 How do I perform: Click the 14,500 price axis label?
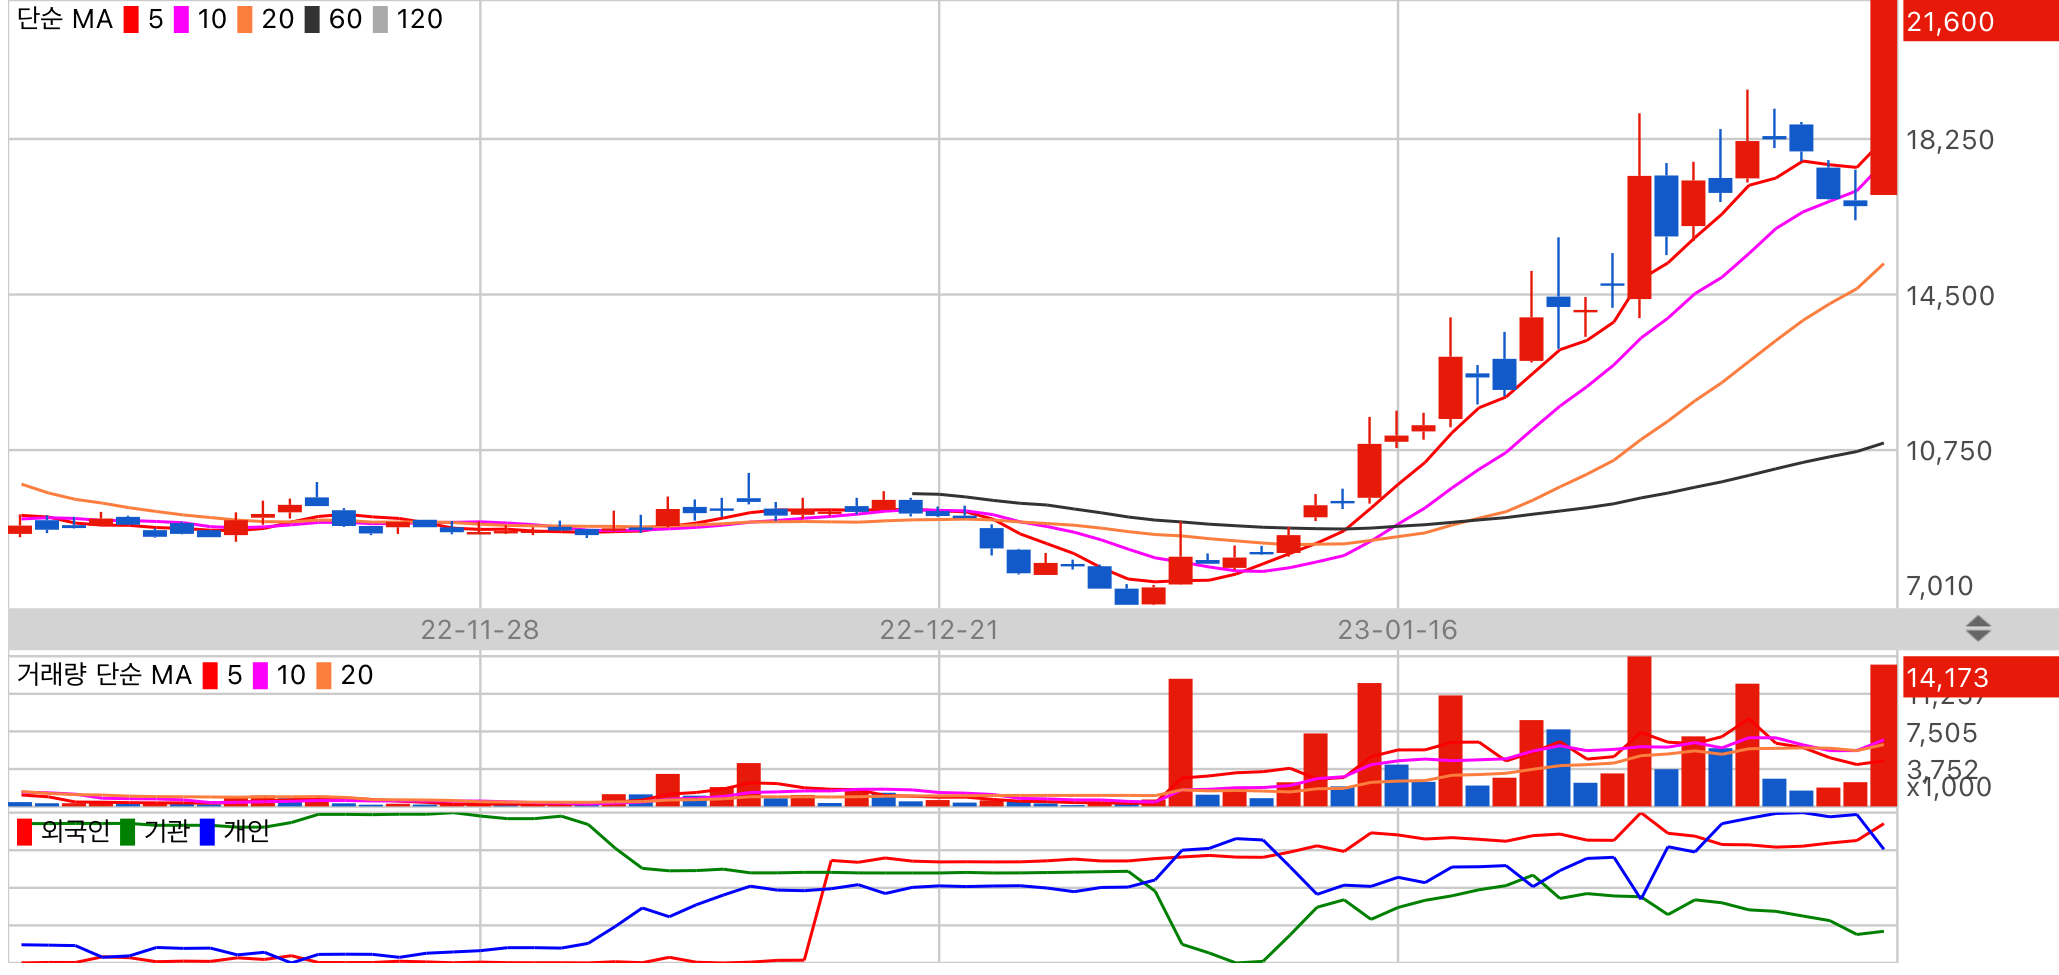[x=1949, y=296]
